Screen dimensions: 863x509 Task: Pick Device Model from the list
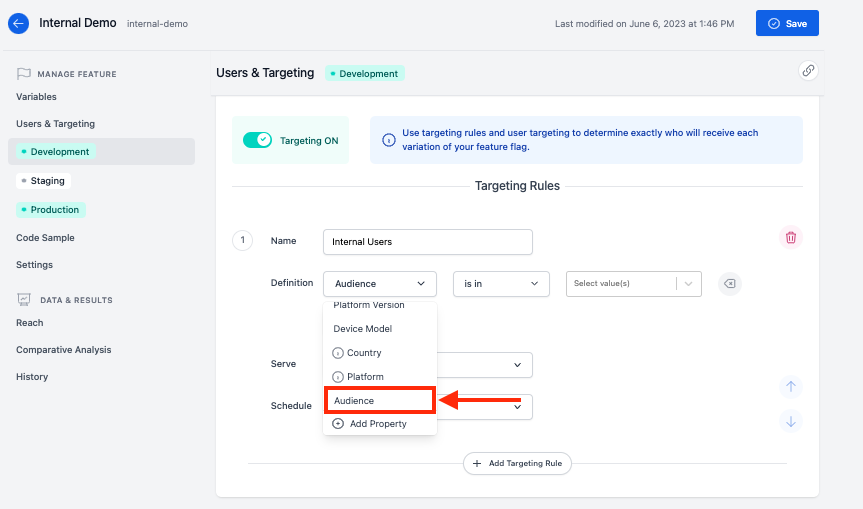[362, 329]
